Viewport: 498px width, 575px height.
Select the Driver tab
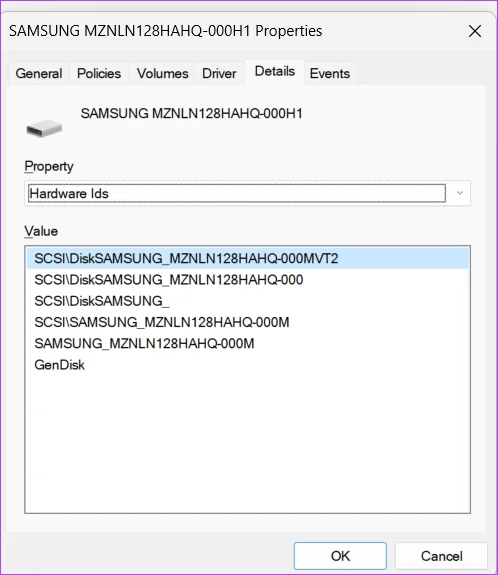click(219, 73)
